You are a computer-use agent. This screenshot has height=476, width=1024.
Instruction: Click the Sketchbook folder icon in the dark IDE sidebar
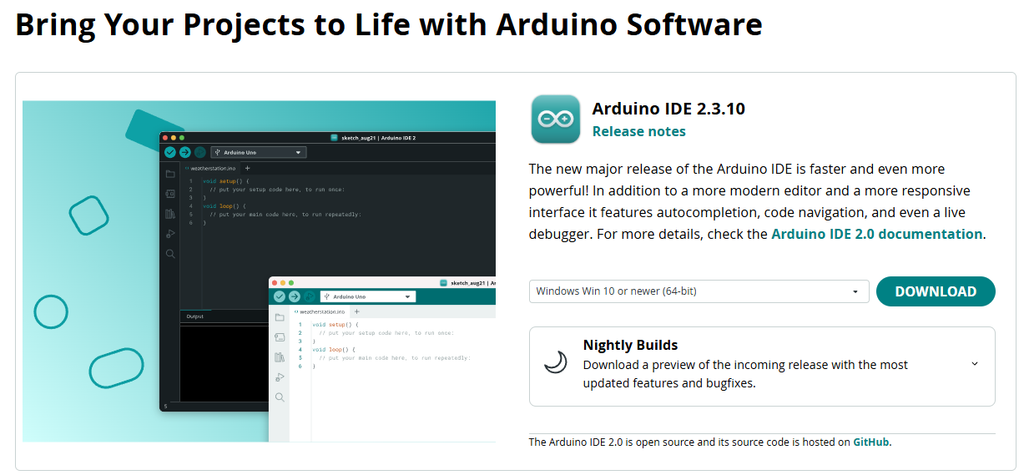tap(170, 174)
